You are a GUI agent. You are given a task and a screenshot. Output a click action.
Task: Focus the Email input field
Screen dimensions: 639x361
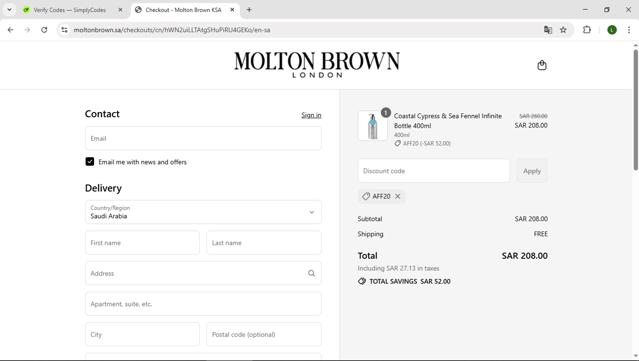[x=203, y=139]
